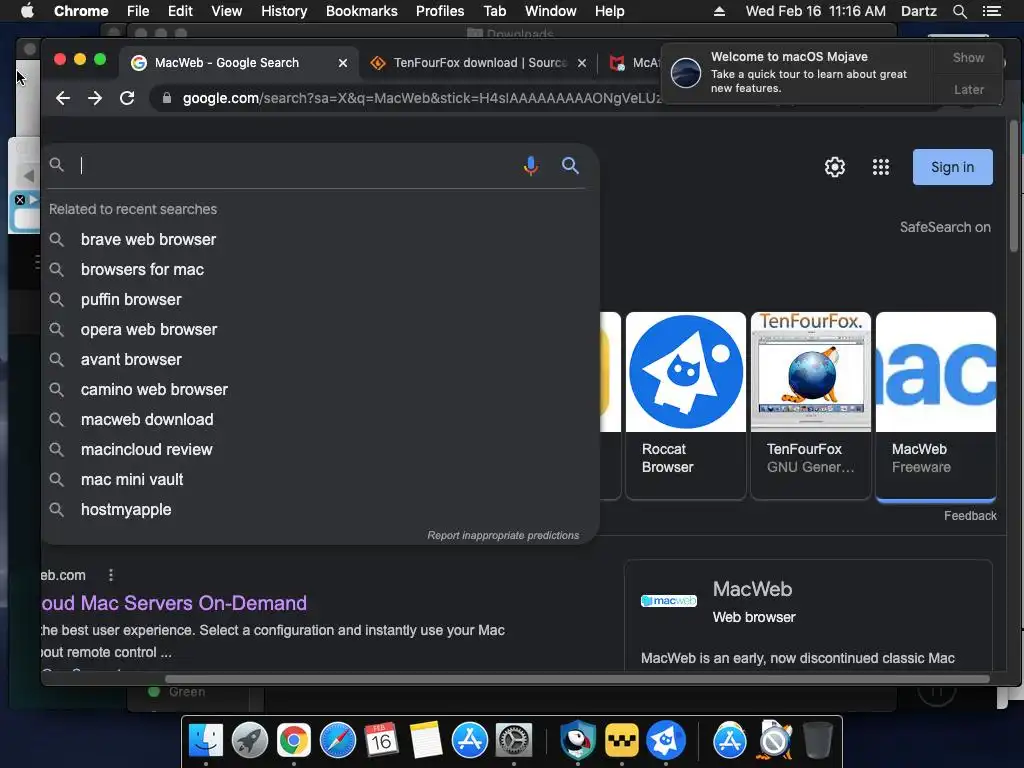
Task: Select the macweb download suggestion
Action: (x=320, y=420)
